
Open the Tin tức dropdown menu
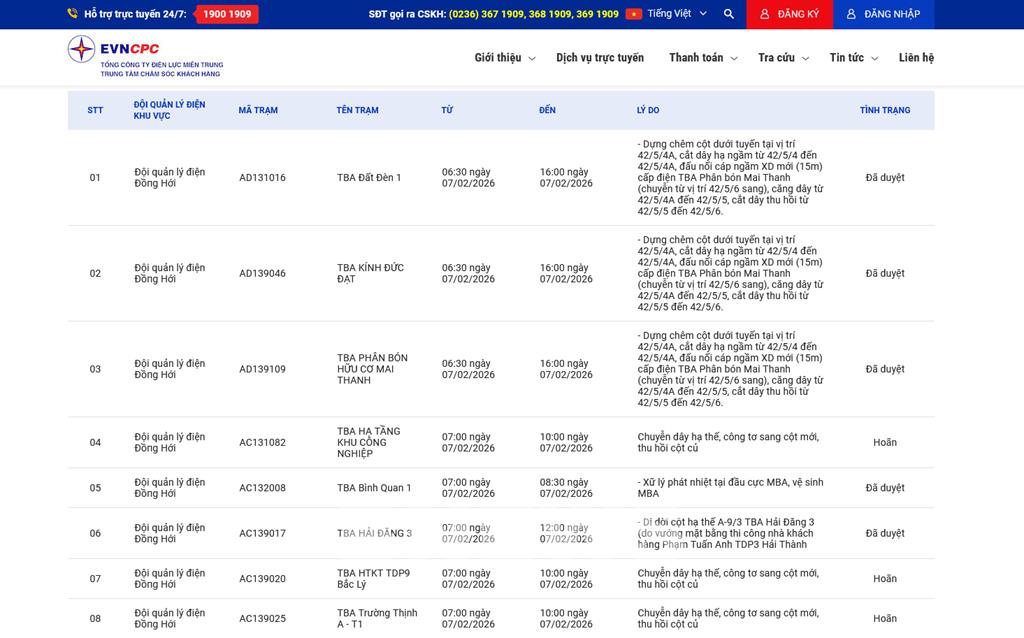(853, 58)
